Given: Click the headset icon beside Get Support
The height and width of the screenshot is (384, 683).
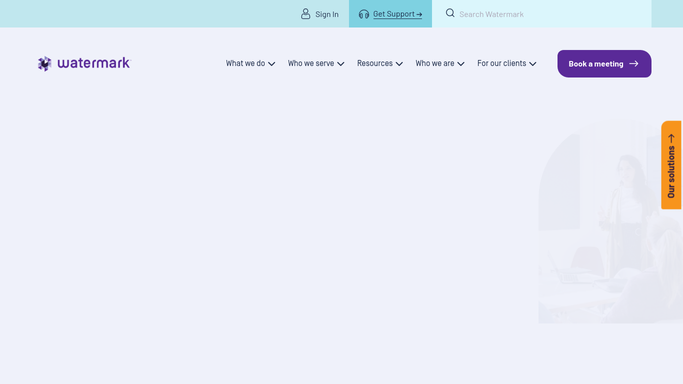Looking at the screenshot, I should [x=364, y=14].
